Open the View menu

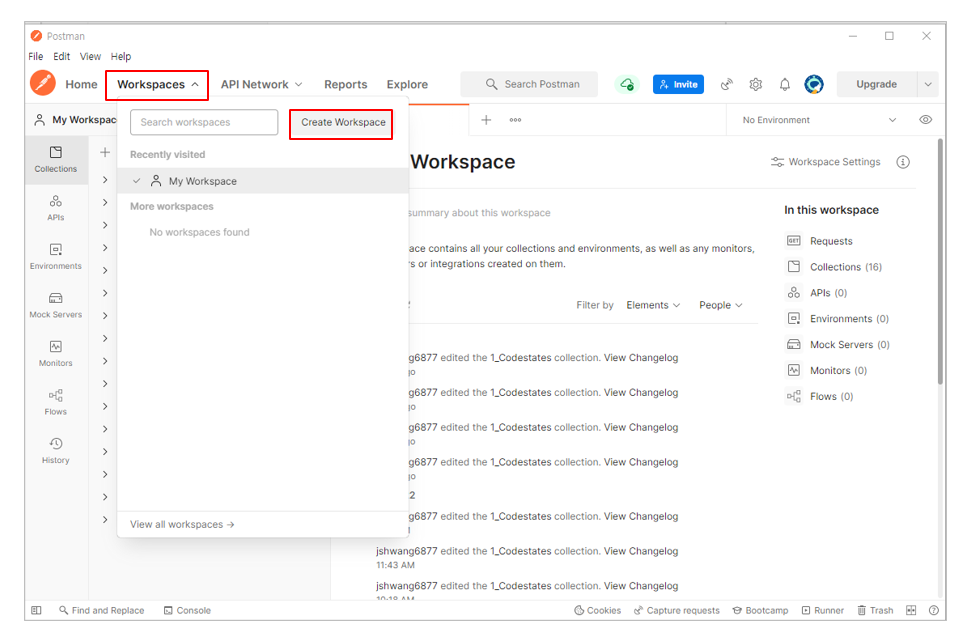pos(90,56)
